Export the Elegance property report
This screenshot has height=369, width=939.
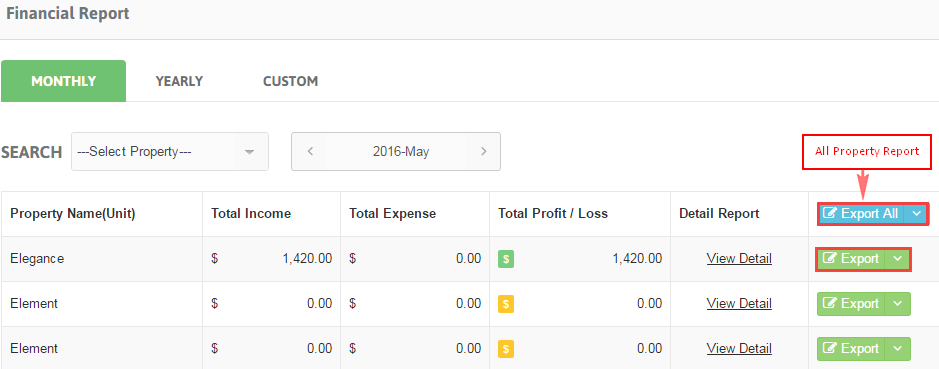[x=851, y=259]
